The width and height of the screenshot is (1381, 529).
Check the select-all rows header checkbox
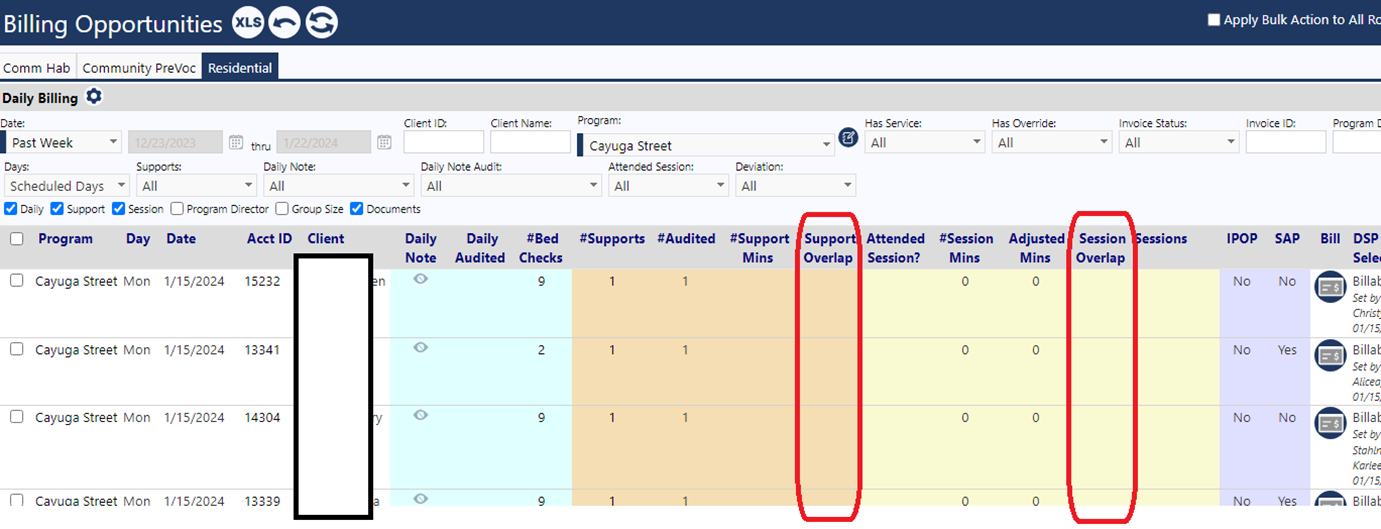(x=17, y=239)
